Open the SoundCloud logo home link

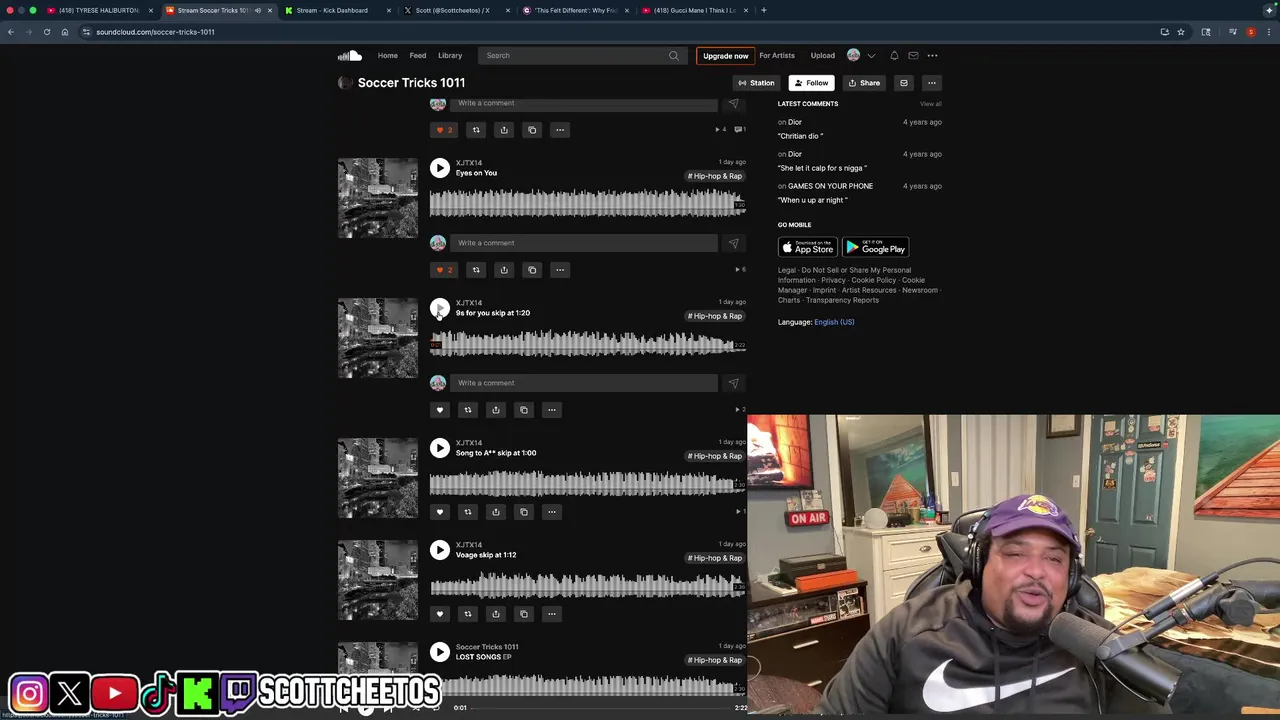[349, 56]
